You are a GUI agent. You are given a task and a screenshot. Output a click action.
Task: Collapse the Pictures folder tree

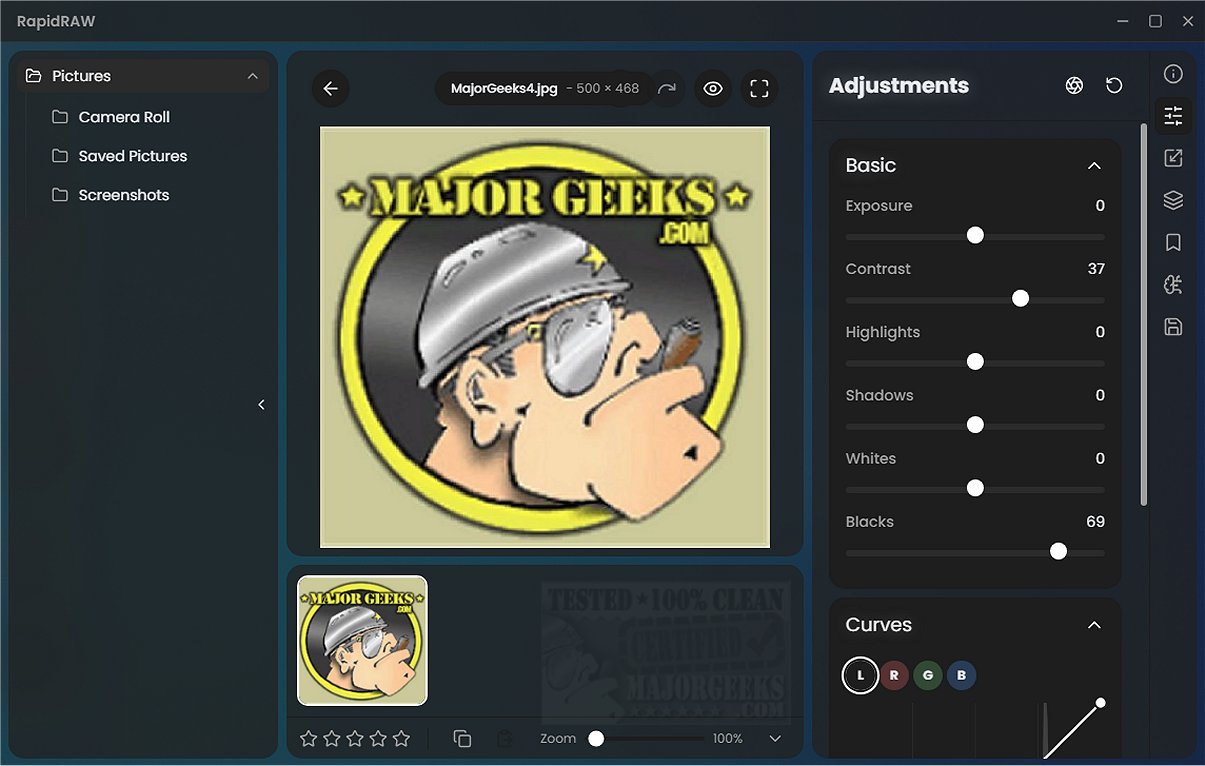click(252, 76)
